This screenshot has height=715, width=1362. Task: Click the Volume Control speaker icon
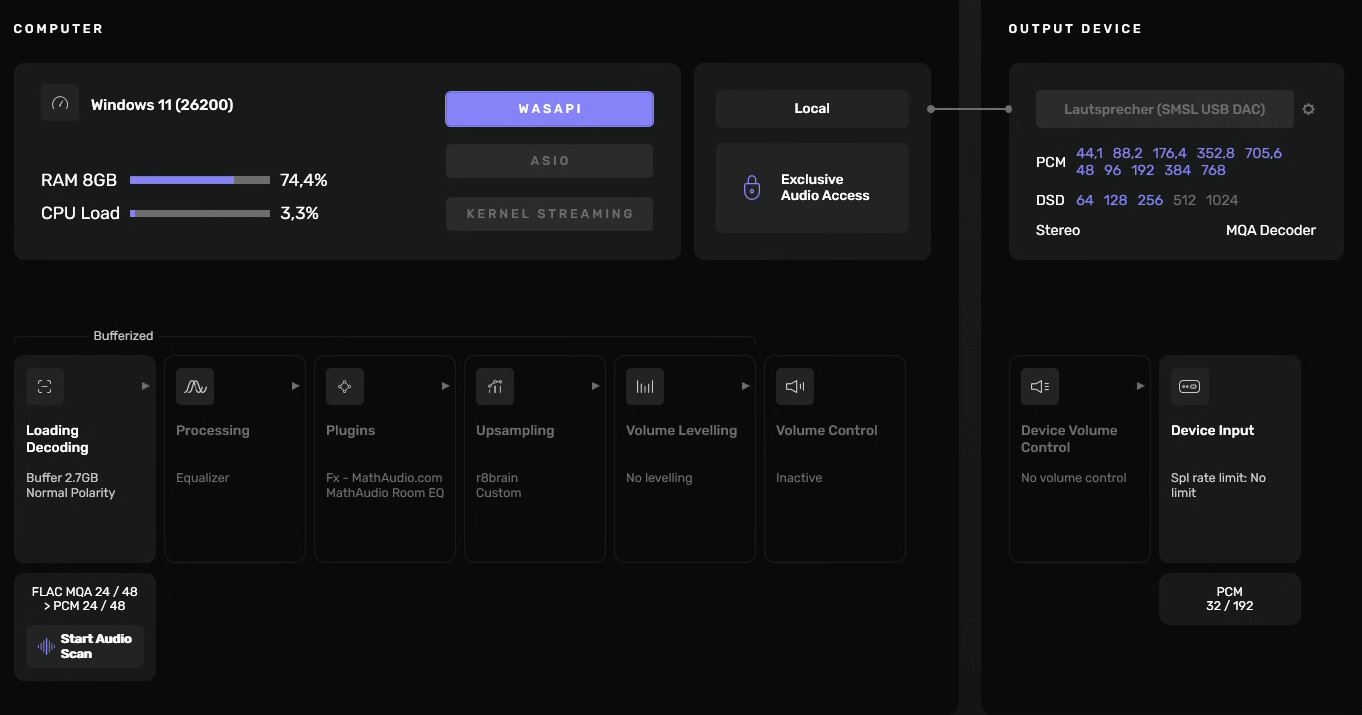coord(795,386)
